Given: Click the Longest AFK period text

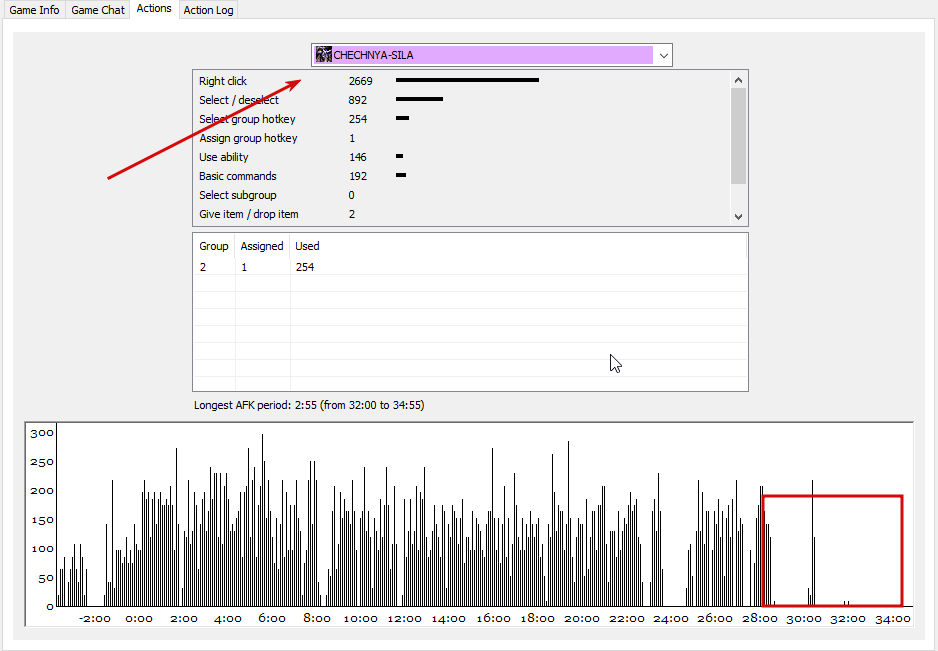Looking at the screenshot, I should (309, 405).
